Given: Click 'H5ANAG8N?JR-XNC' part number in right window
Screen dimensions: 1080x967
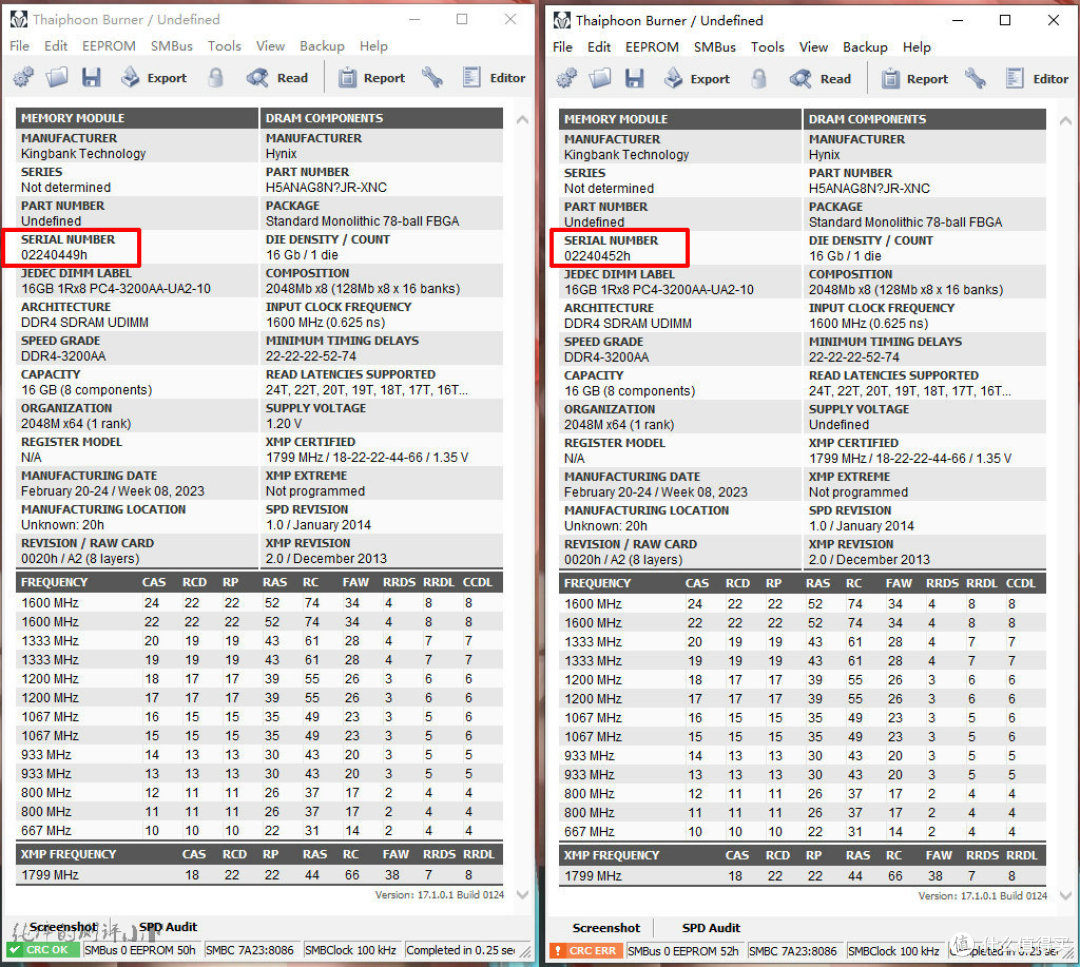Looking at the screenshot, I should pos(869,189).
